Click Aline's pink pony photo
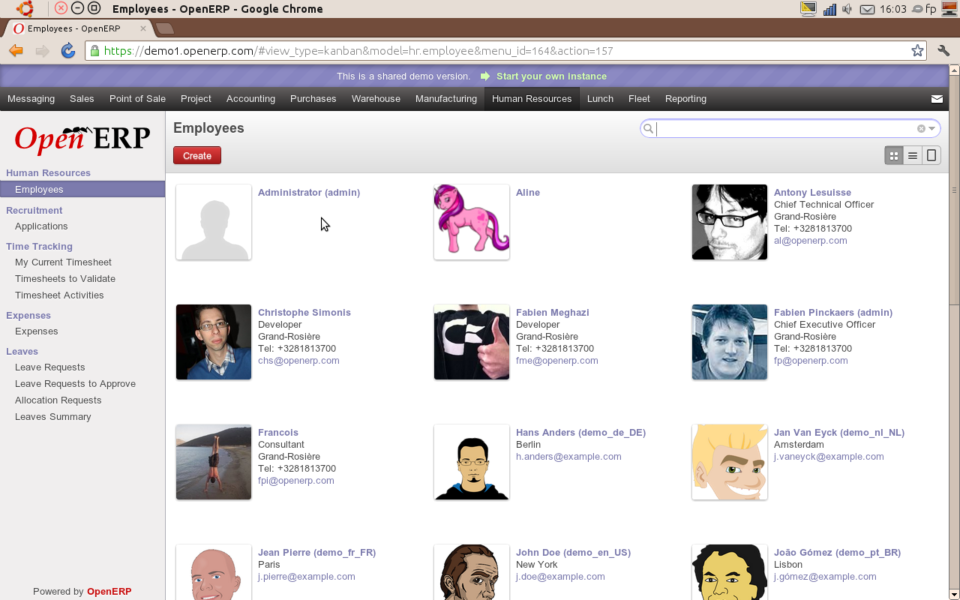 click(x=471, y=222)
